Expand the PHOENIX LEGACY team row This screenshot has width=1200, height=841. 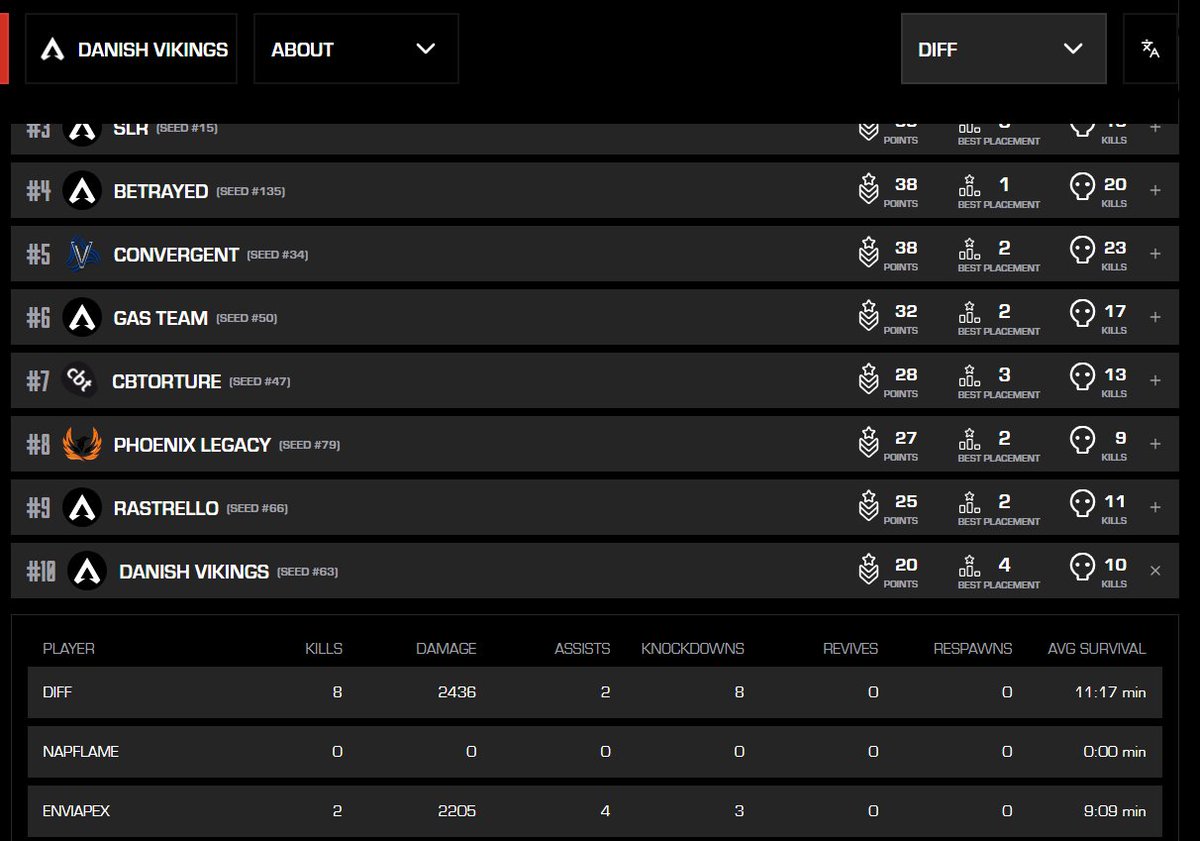click(x=1155, y=444)
